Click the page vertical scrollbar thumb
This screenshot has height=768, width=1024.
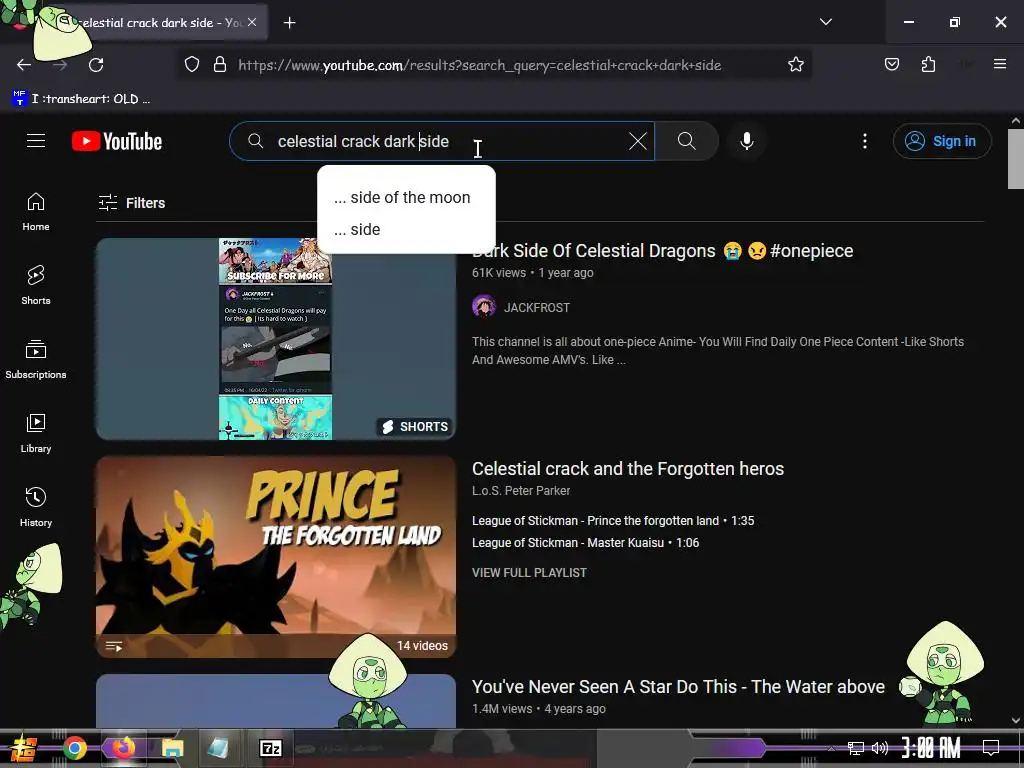coord(1016,159)
